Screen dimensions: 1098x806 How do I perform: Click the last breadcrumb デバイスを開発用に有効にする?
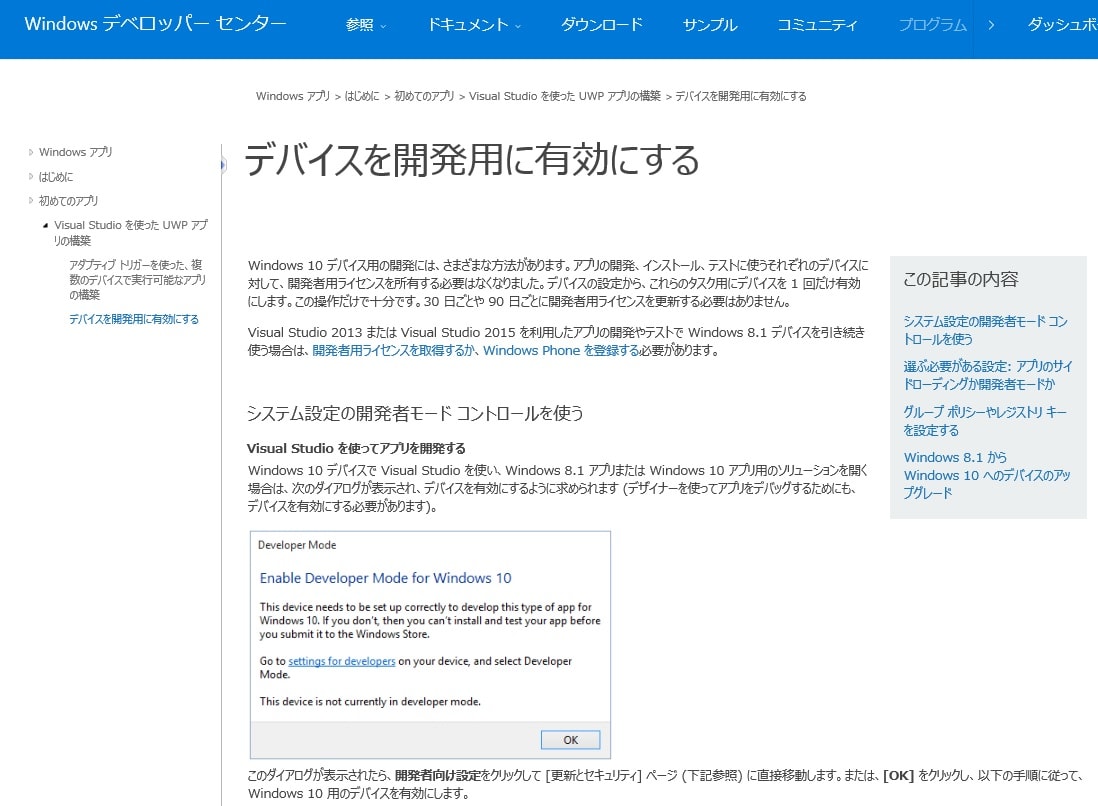pyautogui.click(x=741, y=96)
